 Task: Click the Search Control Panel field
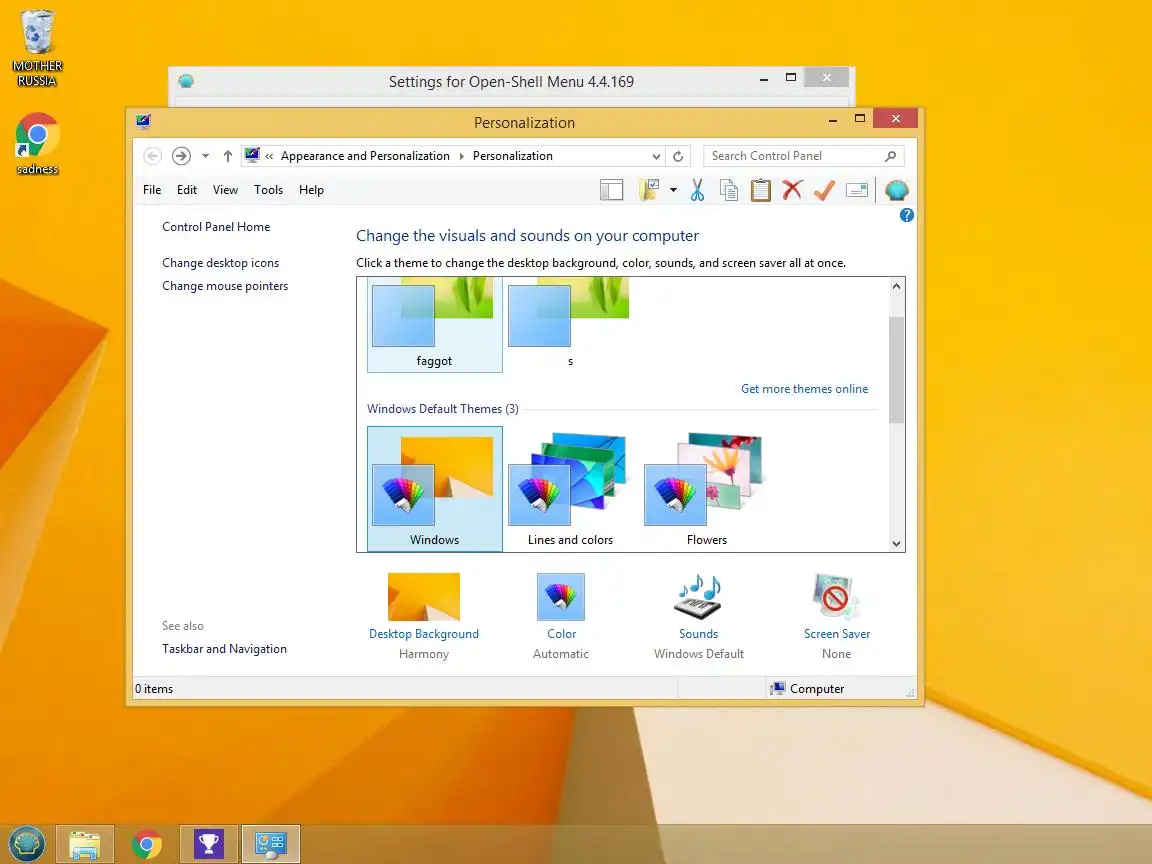(x=803, y=156)
